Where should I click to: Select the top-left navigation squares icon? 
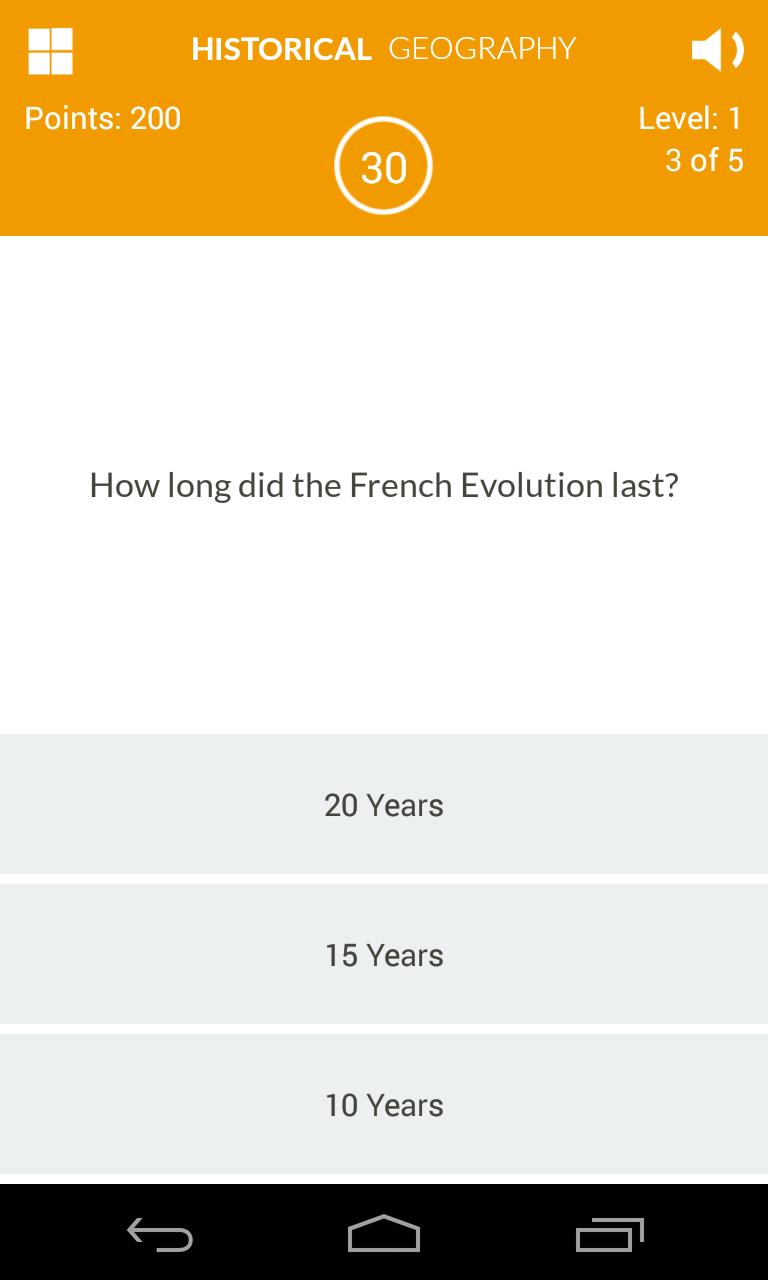point(51,50)
